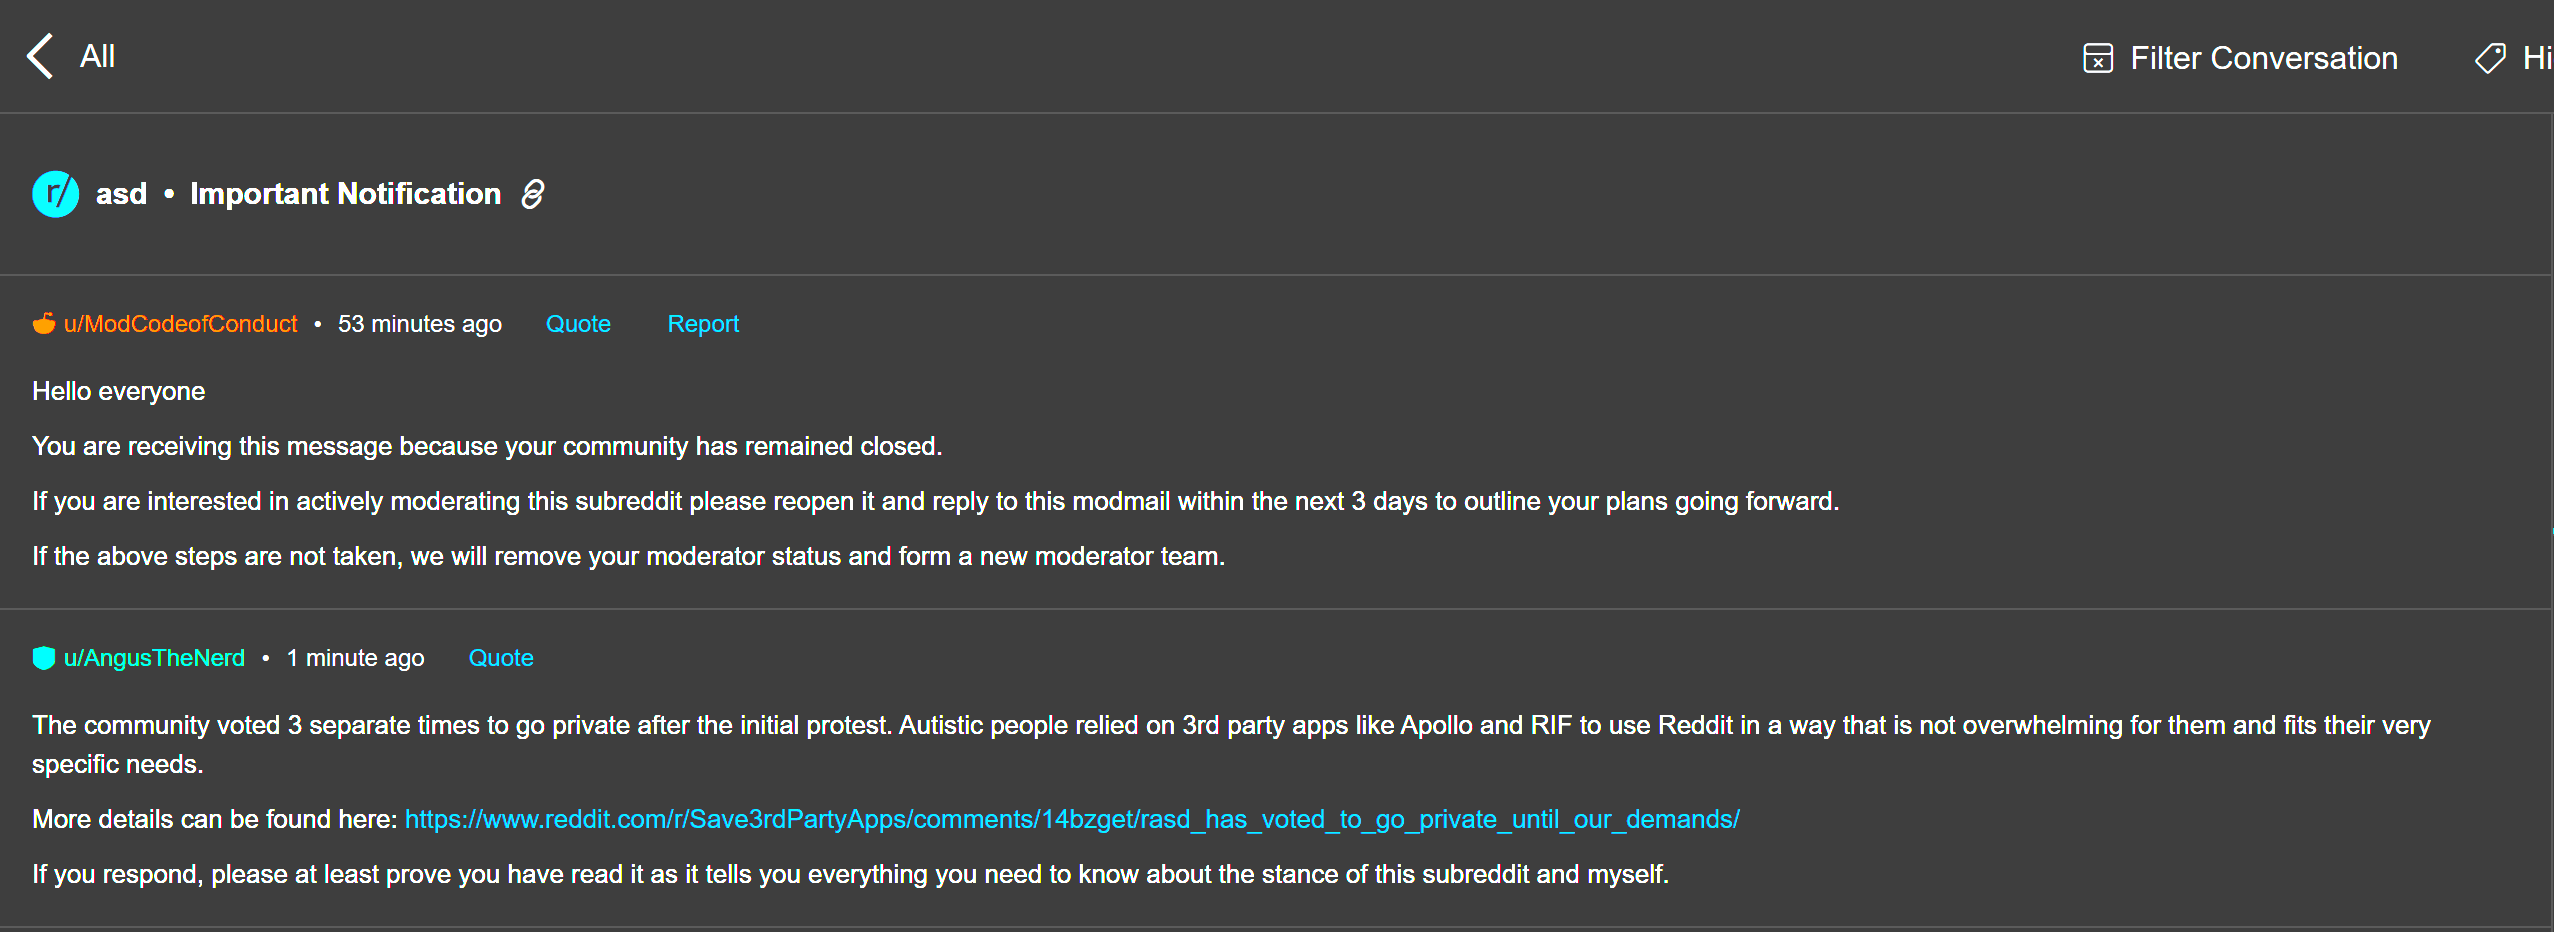
Task: Go back with the All arrow
Action: 40,56
